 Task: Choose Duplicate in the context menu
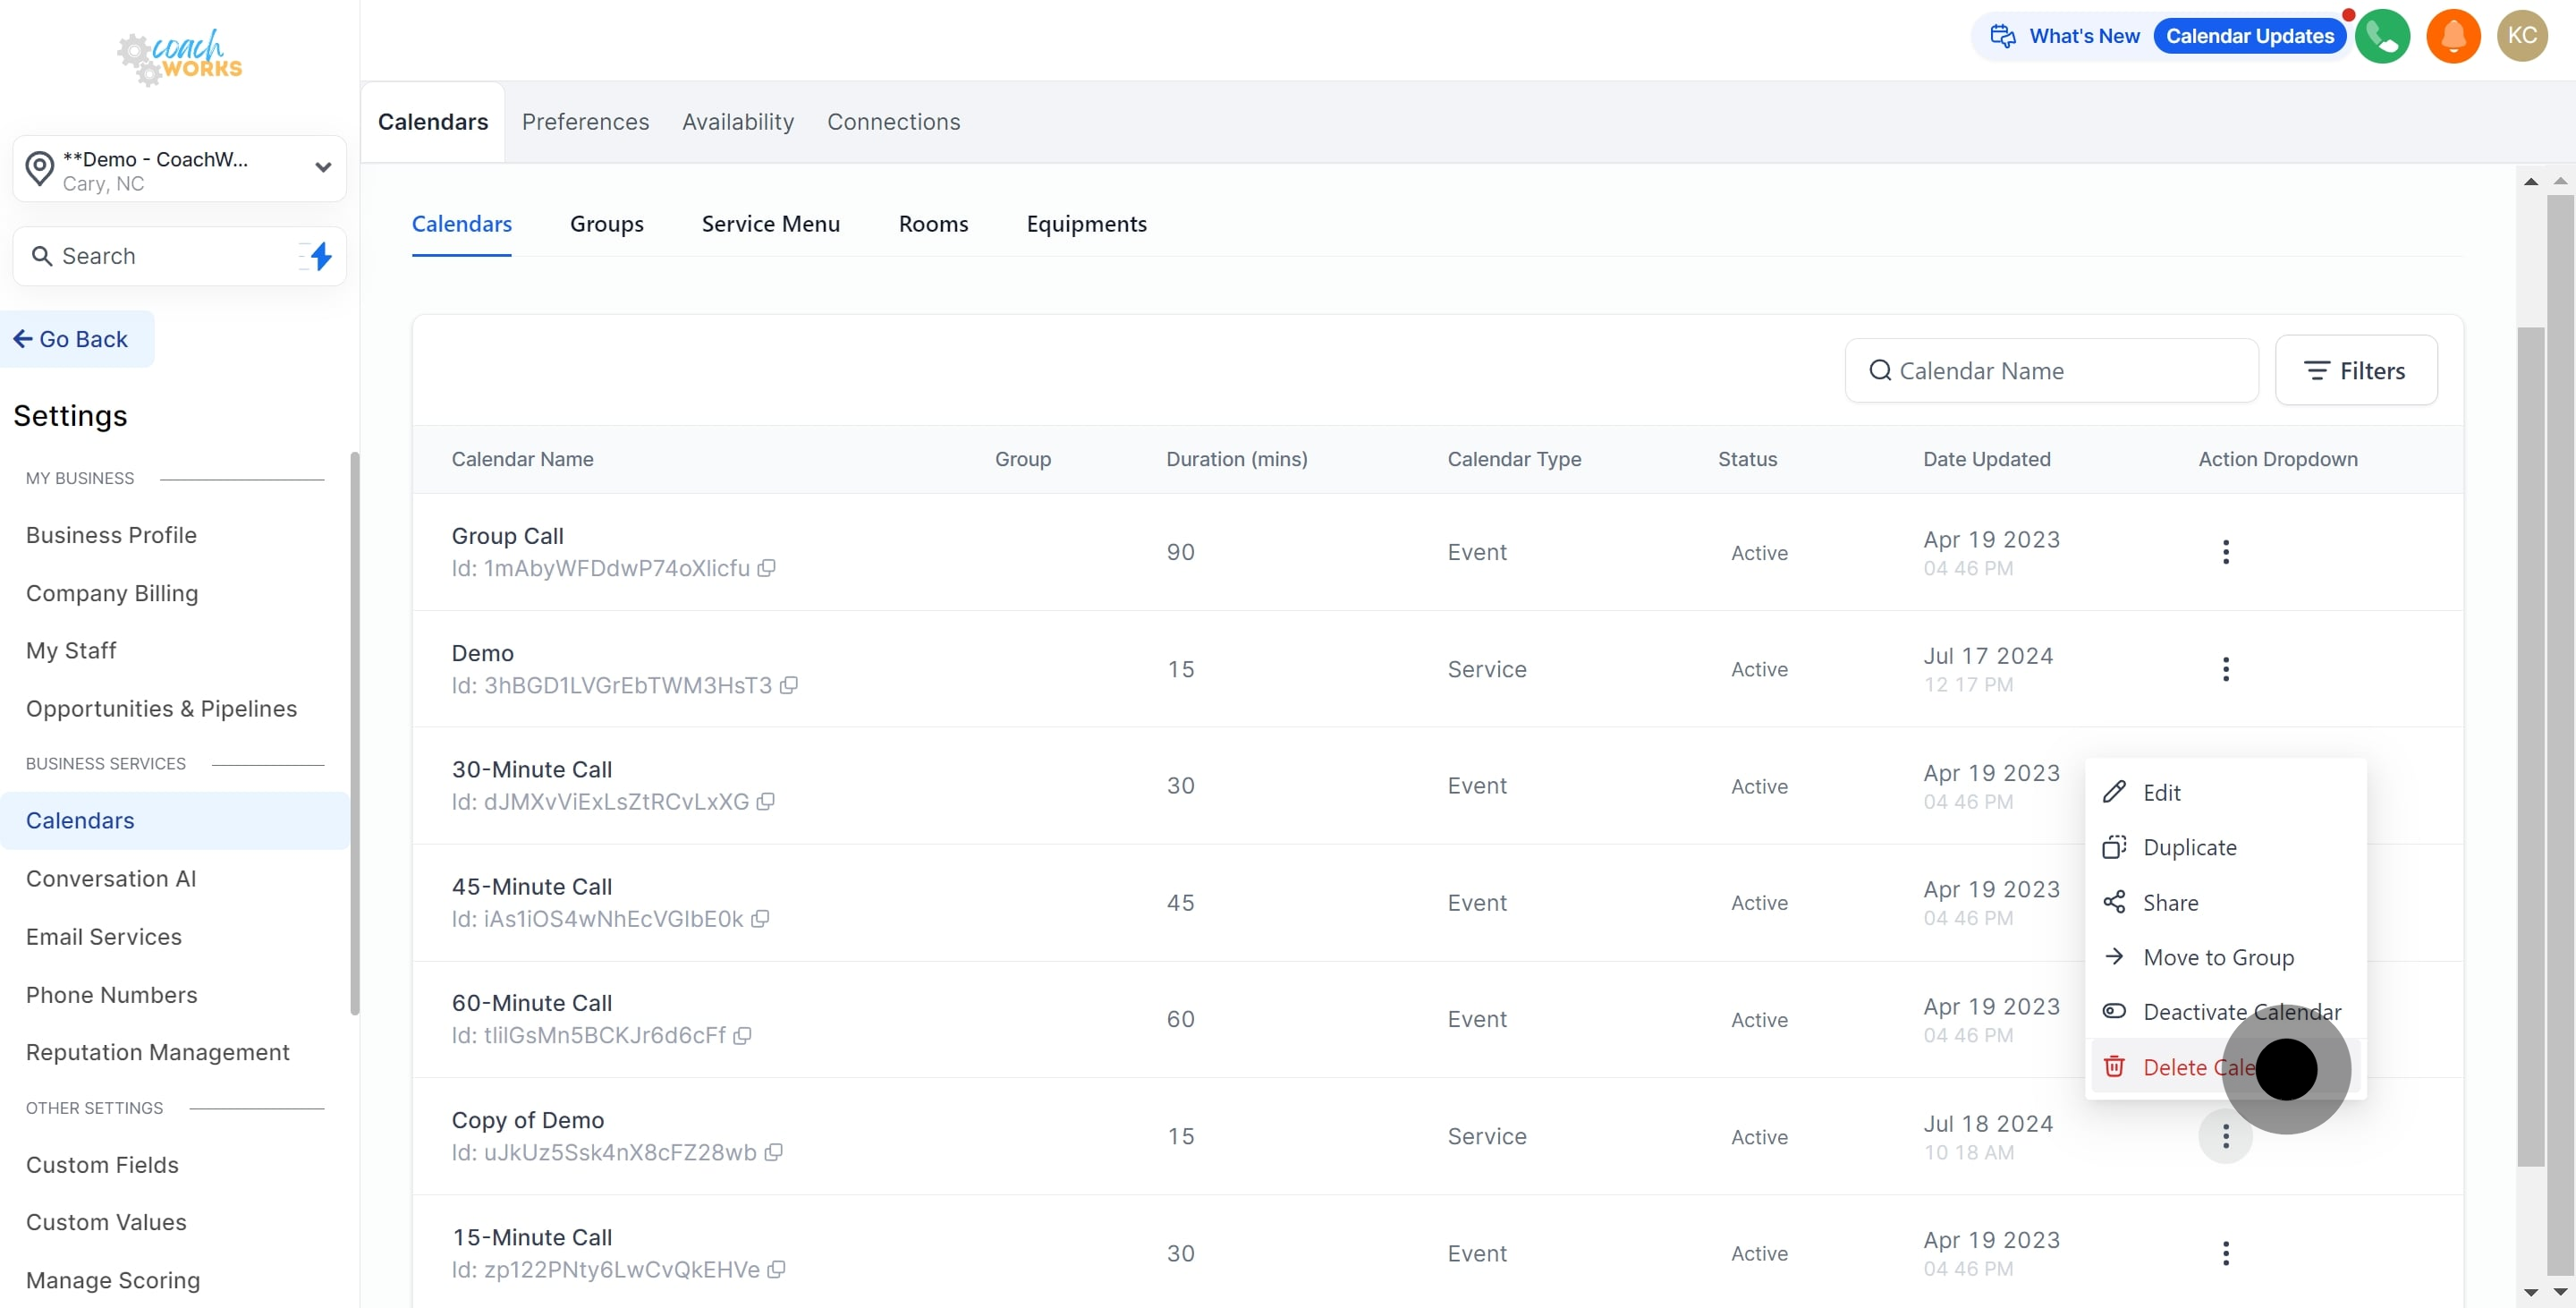pyautogui.click(x=2189, y=847)
